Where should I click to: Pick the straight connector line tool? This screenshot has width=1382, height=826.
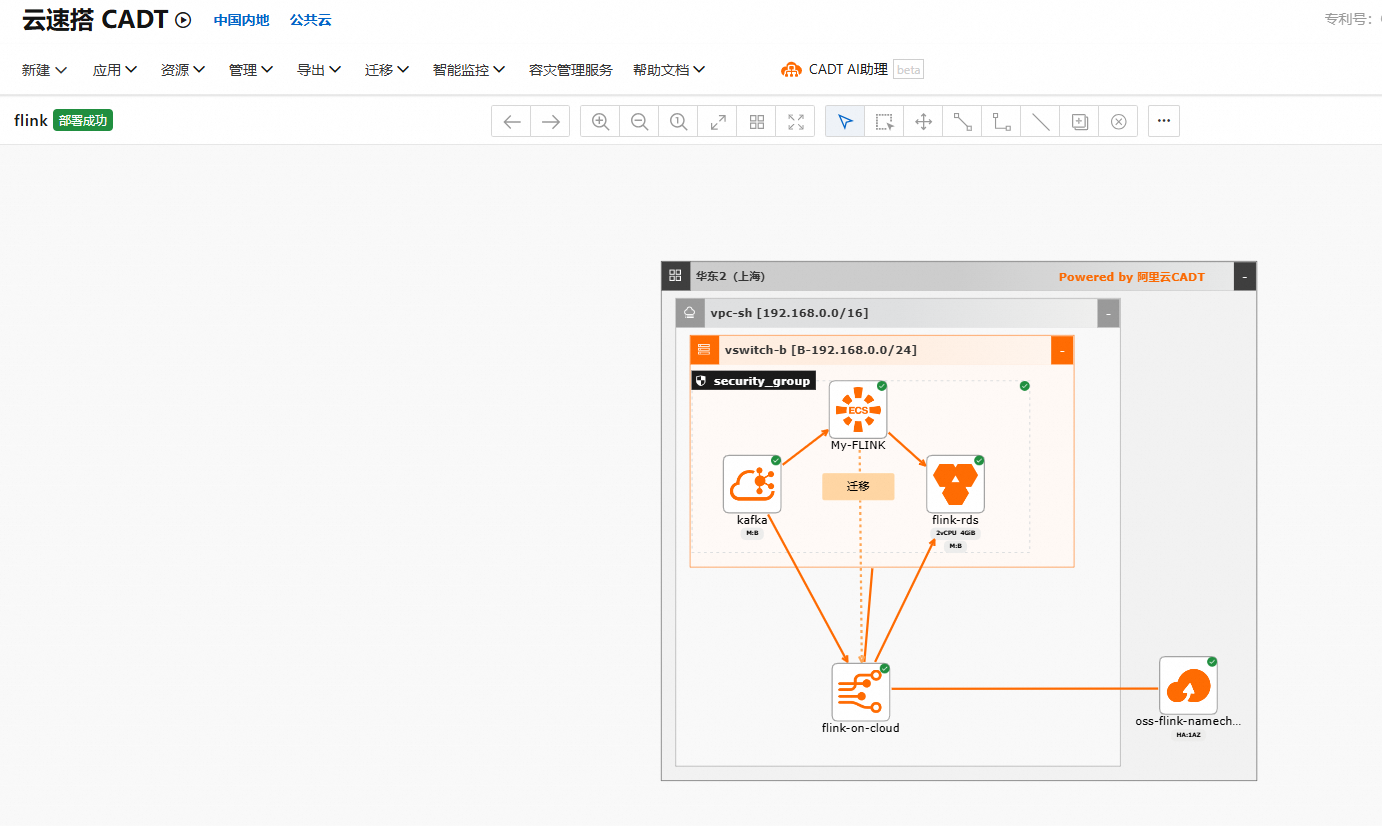pos(962,121)
